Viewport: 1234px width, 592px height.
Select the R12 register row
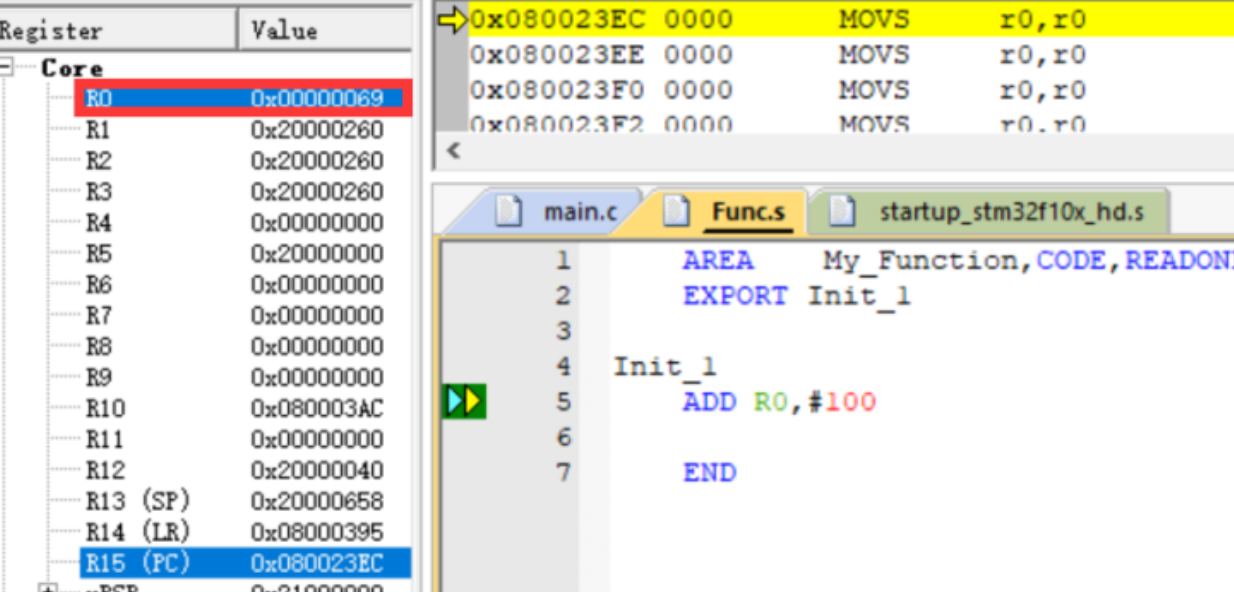243,471
